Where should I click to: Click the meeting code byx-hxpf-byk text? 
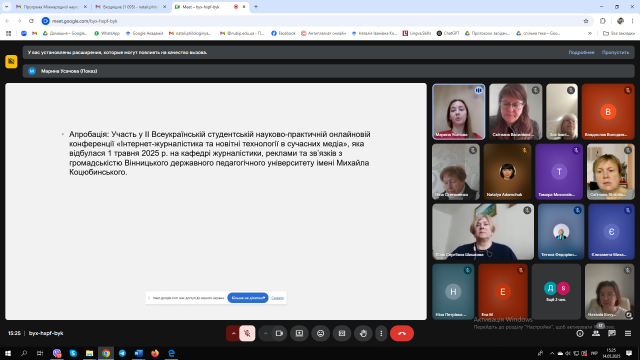(46, 333)
